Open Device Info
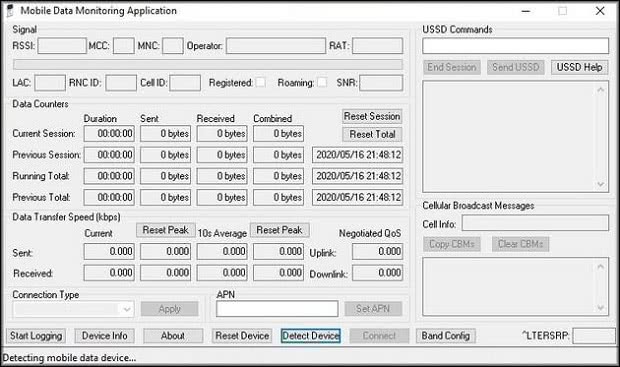The image size is (620, 367). click(x=104, y=336)
